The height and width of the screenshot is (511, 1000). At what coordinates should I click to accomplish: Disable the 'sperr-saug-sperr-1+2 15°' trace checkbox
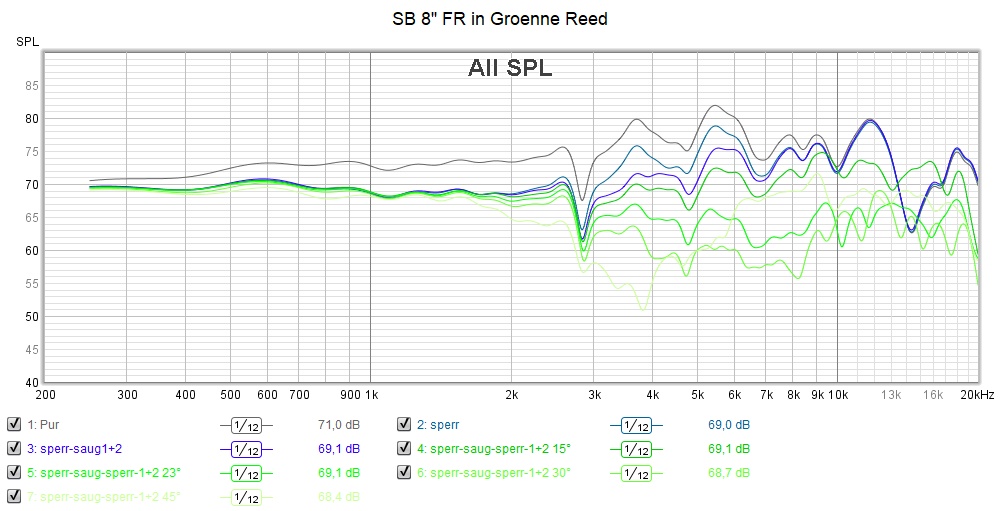pyautogui.click(x=404, y=449)
